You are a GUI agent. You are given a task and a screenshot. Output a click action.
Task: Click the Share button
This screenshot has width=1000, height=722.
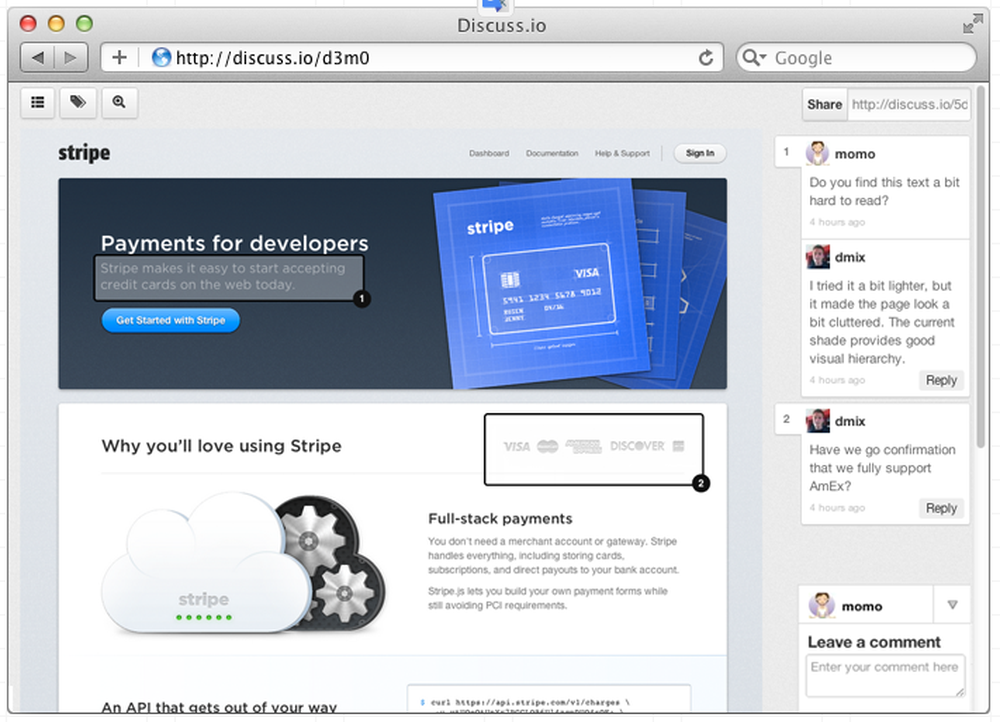pos(825,105)
